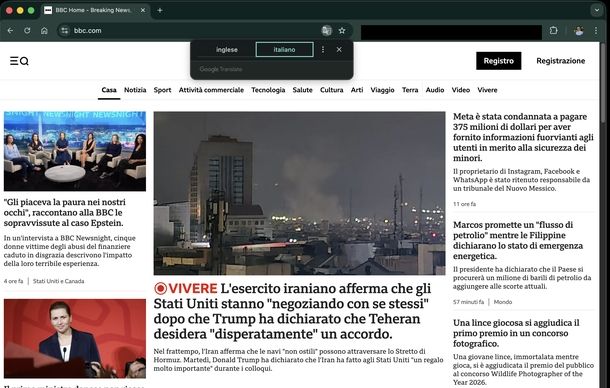Open a new browser tab
This screenshot has width=610, height=388.
[160, 11]
